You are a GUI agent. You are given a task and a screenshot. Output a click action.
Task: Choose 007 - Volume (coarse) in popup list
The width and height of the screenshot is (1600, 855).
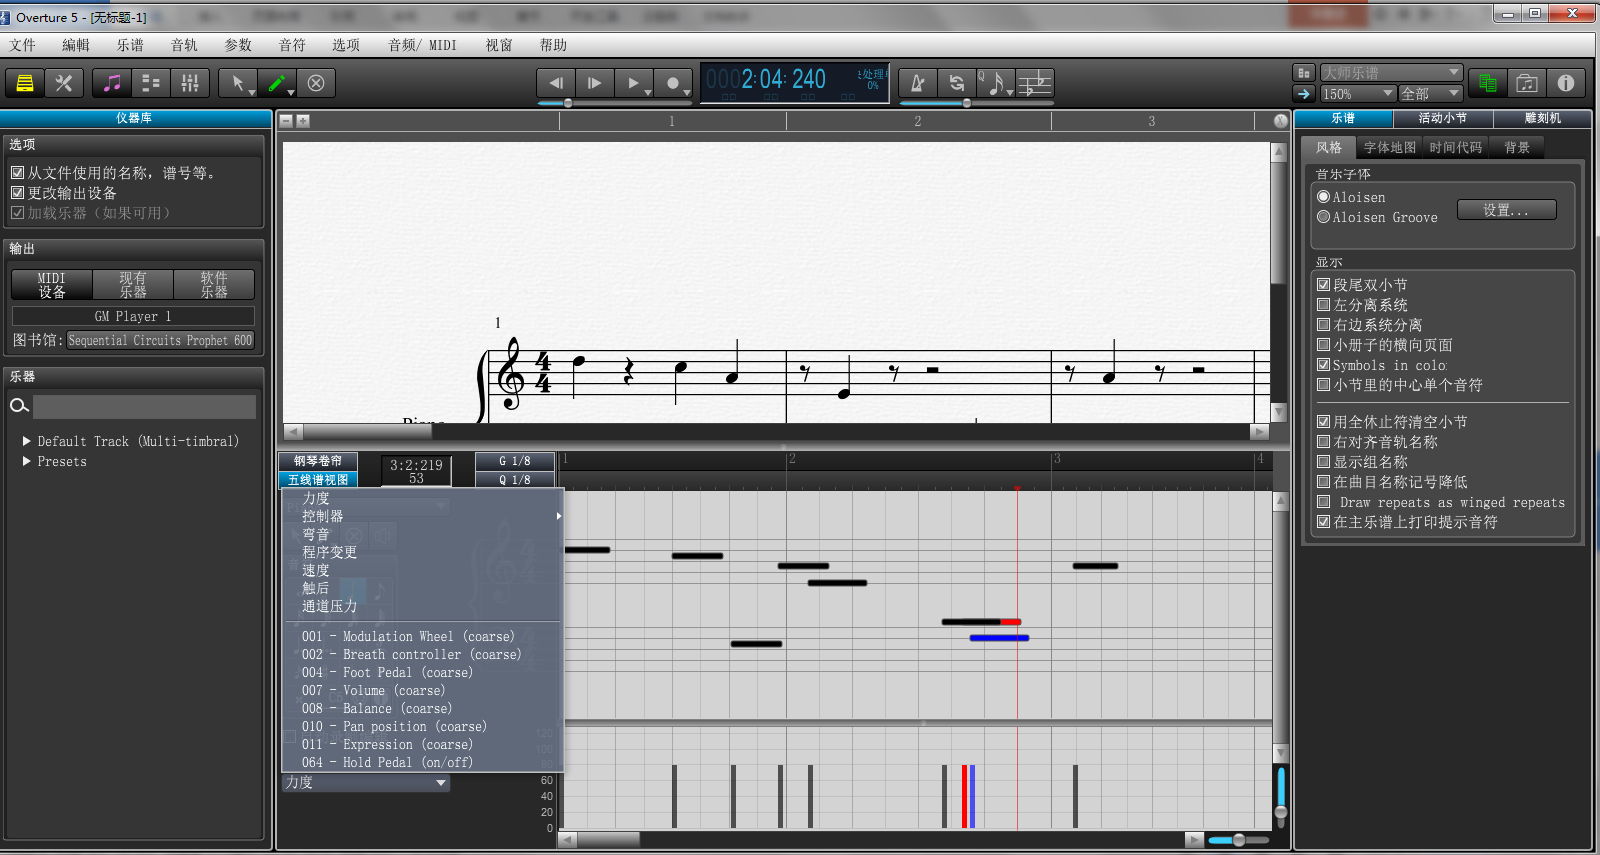coord(423,690)
